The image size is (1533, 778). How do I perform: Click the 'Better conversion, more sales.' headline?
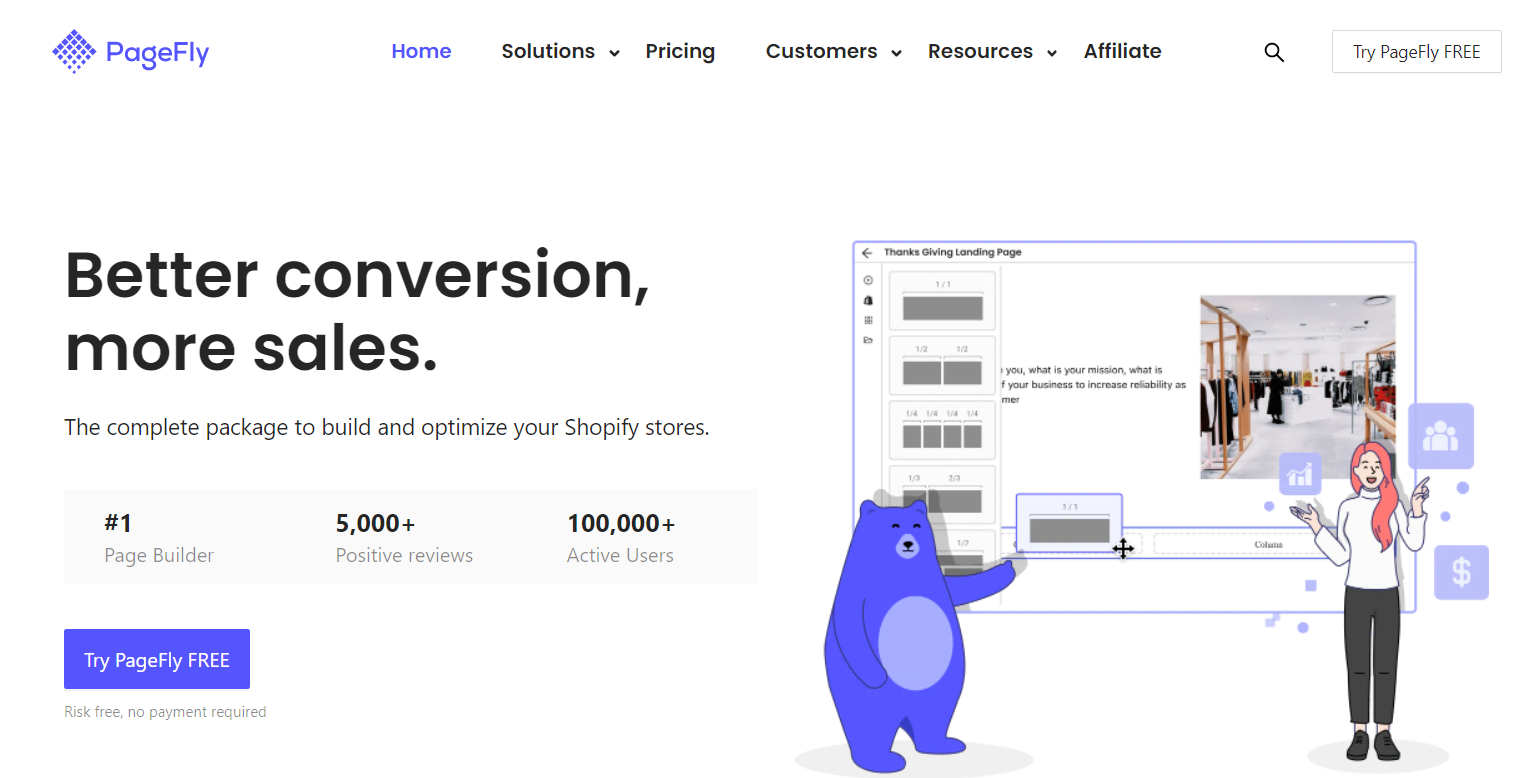click(x=357, y=311)
